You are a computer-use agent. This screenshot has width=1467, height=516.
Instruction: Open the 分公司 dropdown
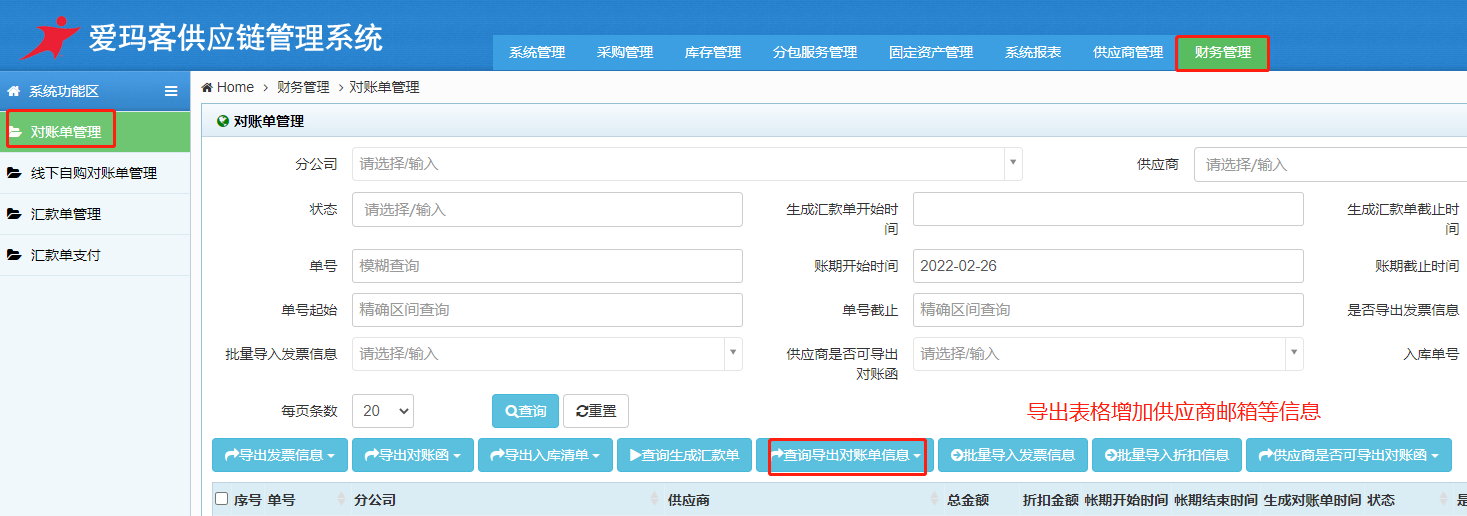687,164
